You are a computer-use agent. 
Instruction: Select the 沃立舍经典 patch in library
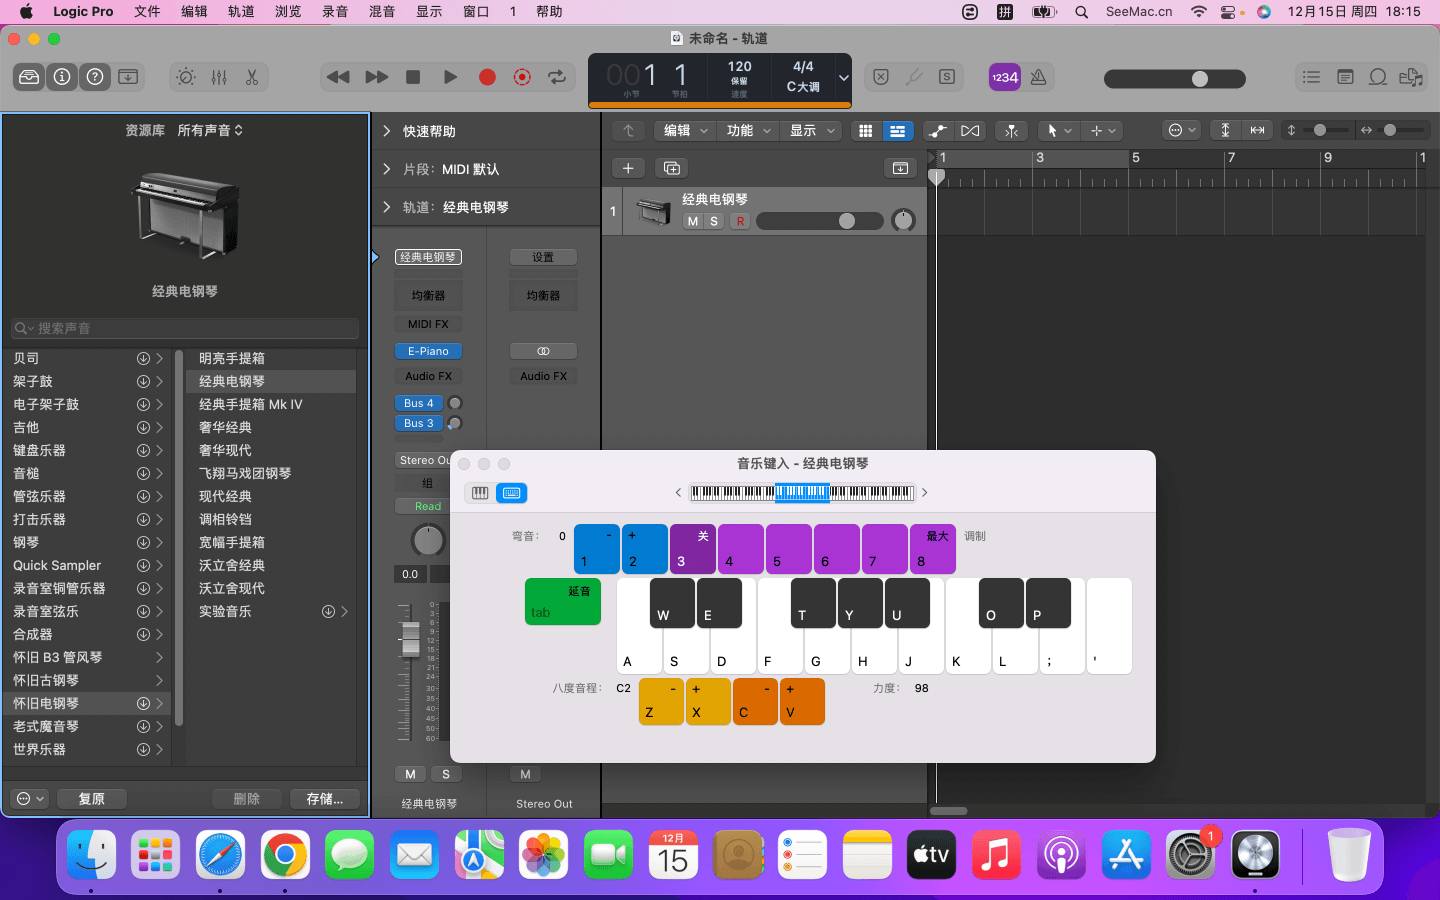click(x=270, y=565)
